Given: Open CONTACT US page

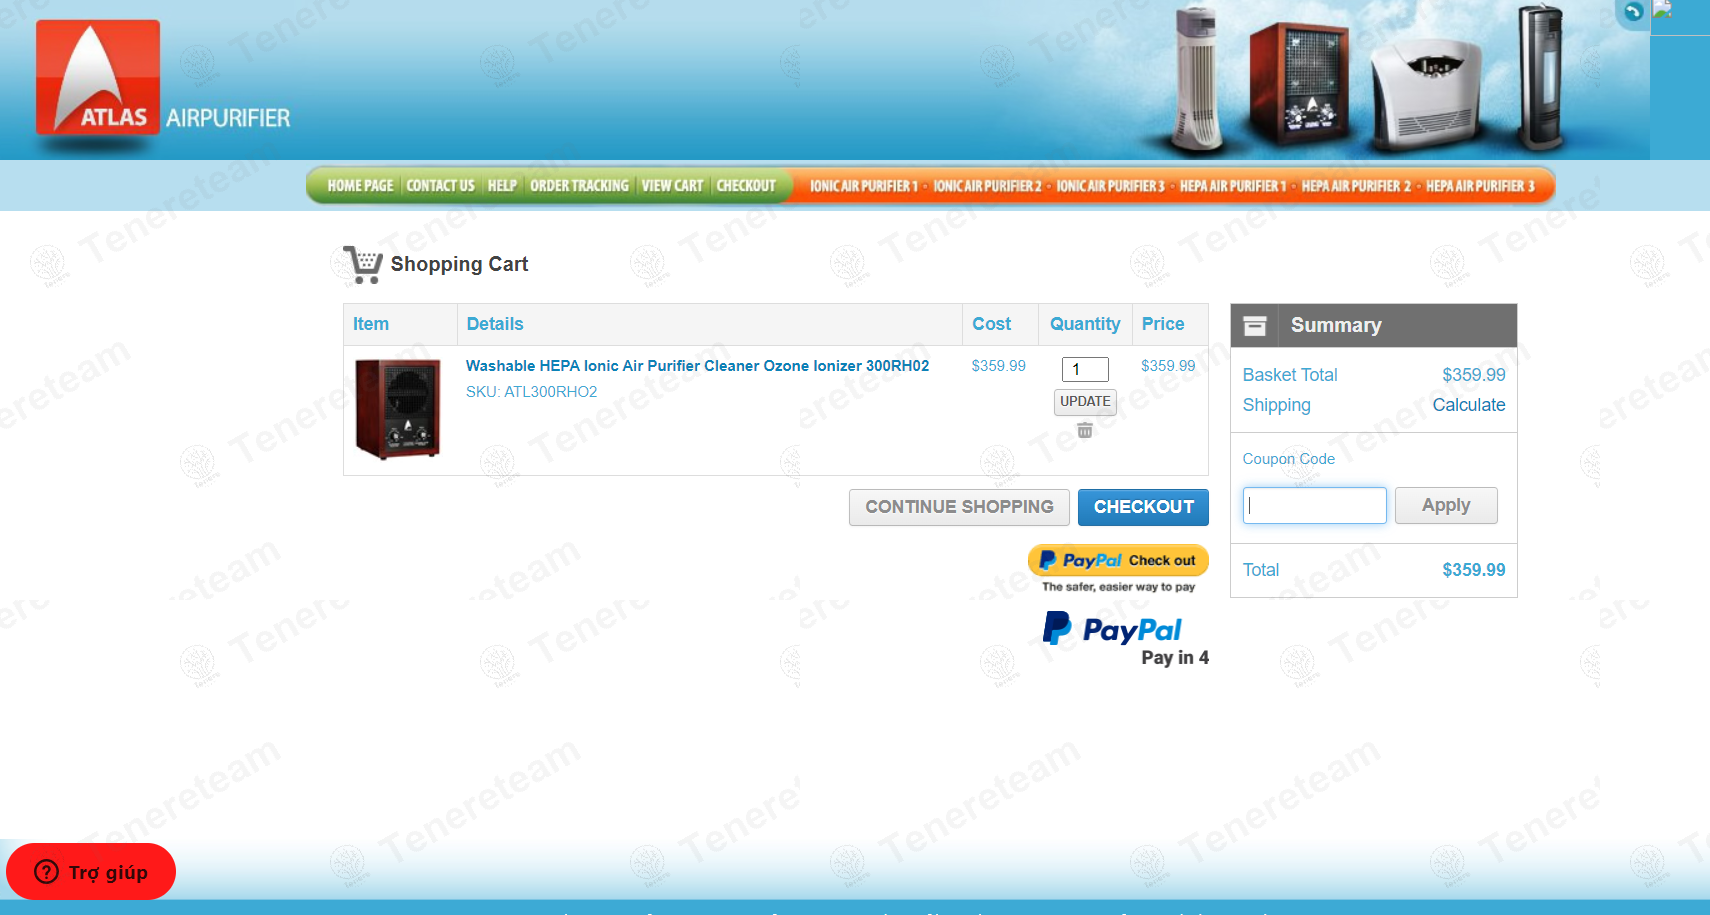Looking at the screenshot, I should [440, 186].
